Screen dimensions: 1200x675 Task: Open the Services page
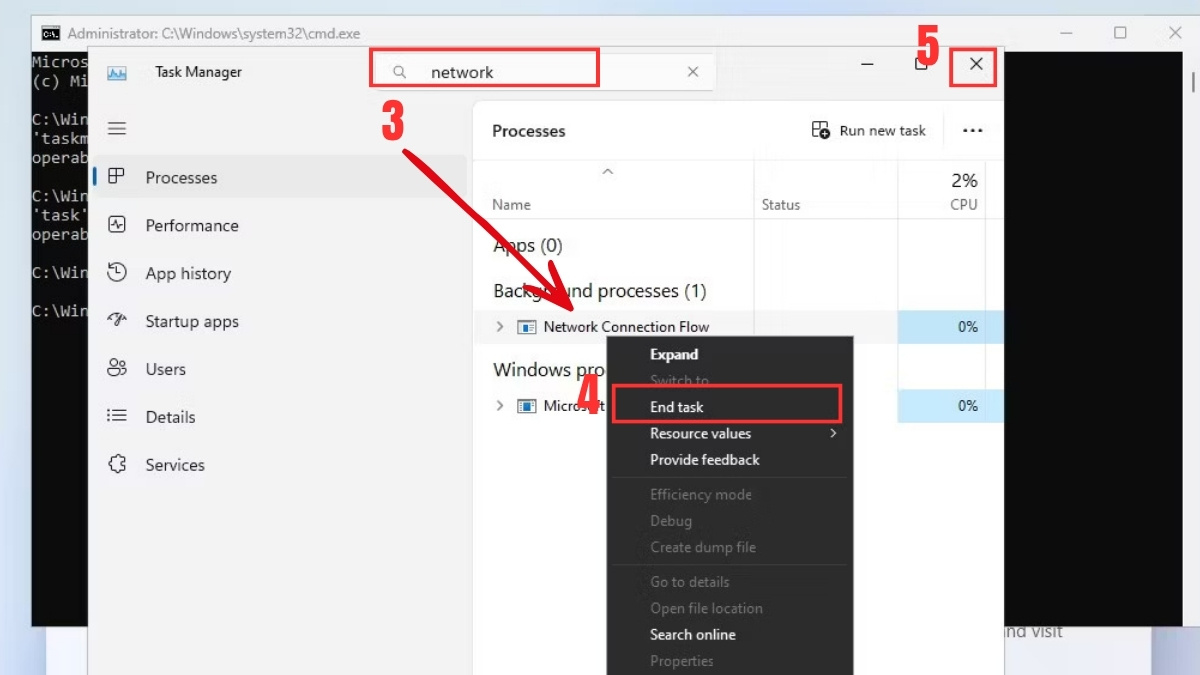(x=279, y=465)
